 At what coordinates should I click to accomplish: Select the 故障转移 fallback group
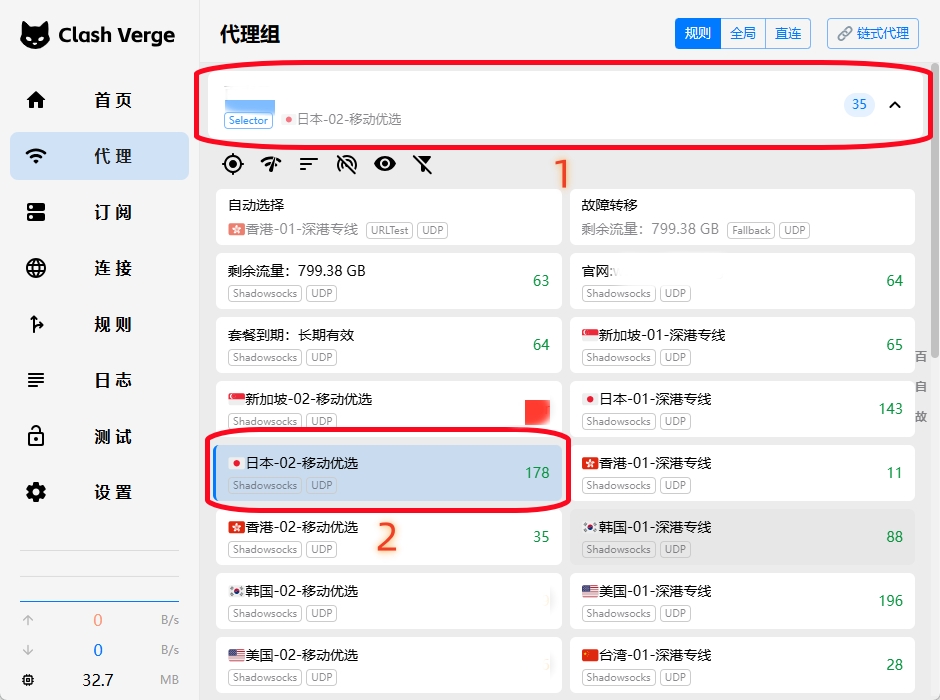point(742,217)
